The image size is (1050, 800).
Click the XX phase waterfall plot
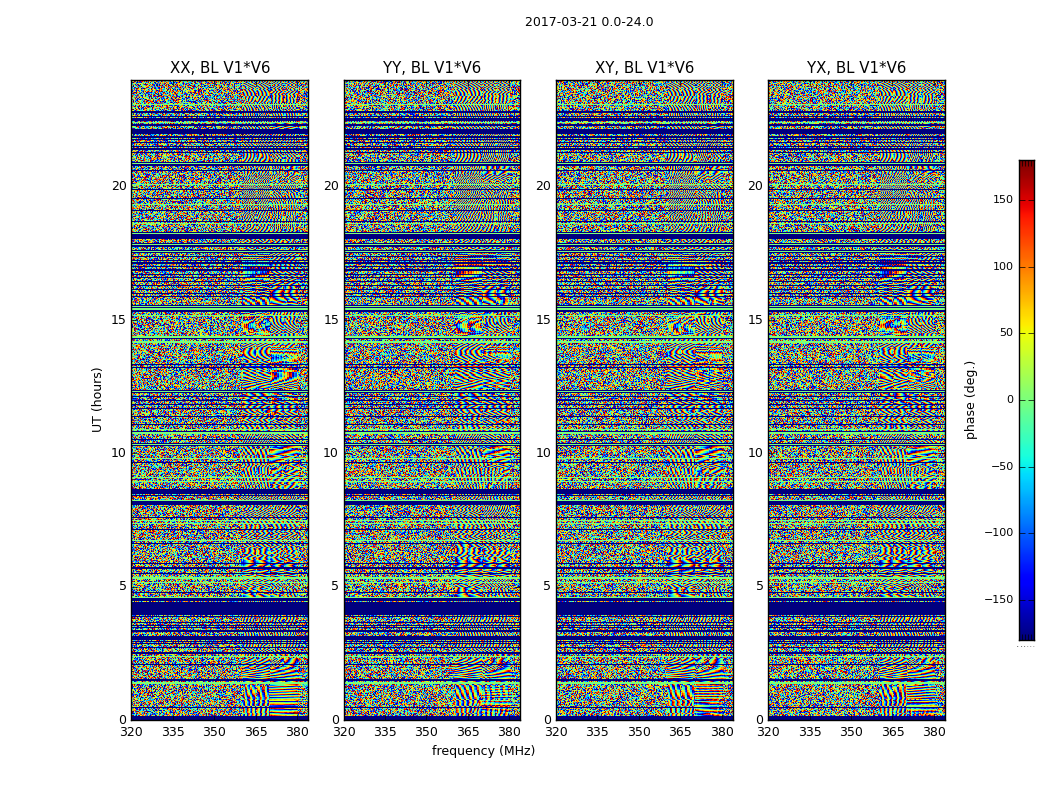click(x=220, y=400)
